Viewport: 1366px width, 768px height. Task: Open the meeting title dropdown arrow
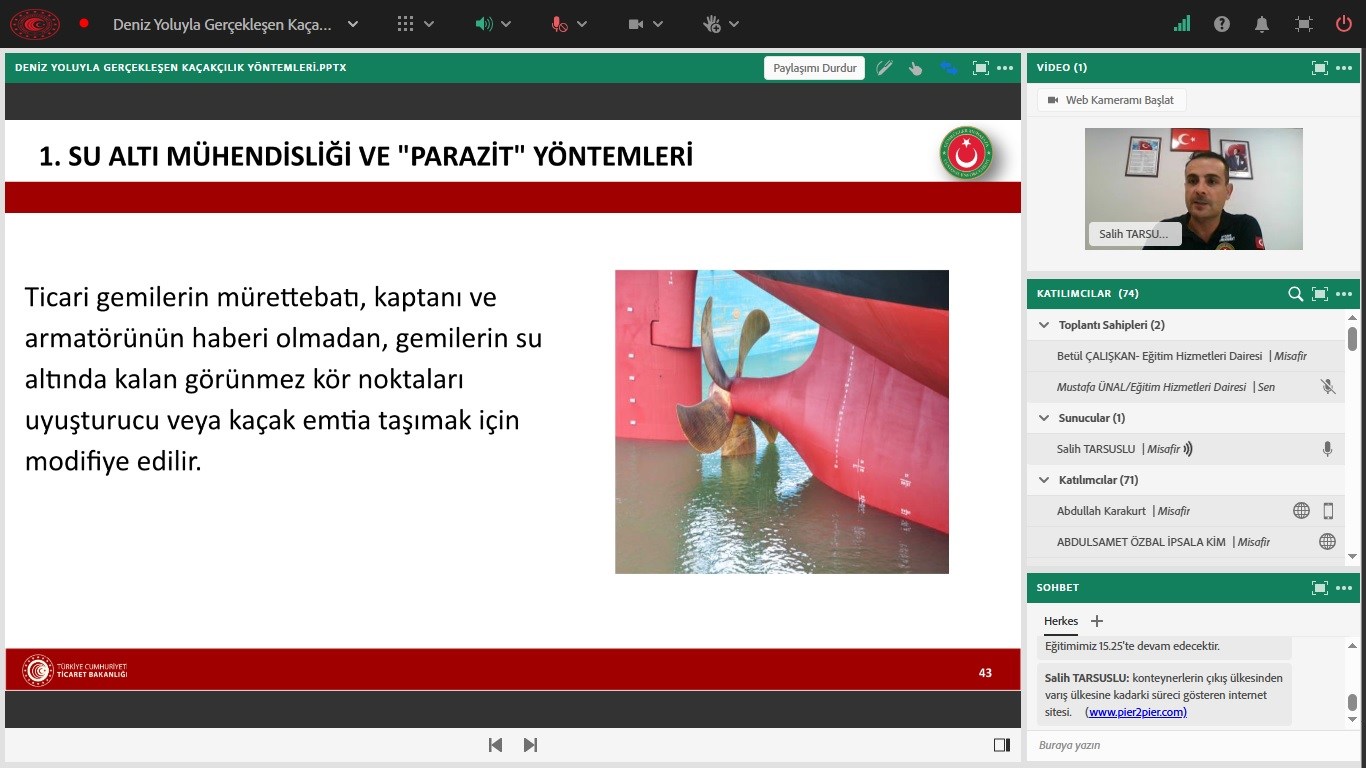click(353, 24)
